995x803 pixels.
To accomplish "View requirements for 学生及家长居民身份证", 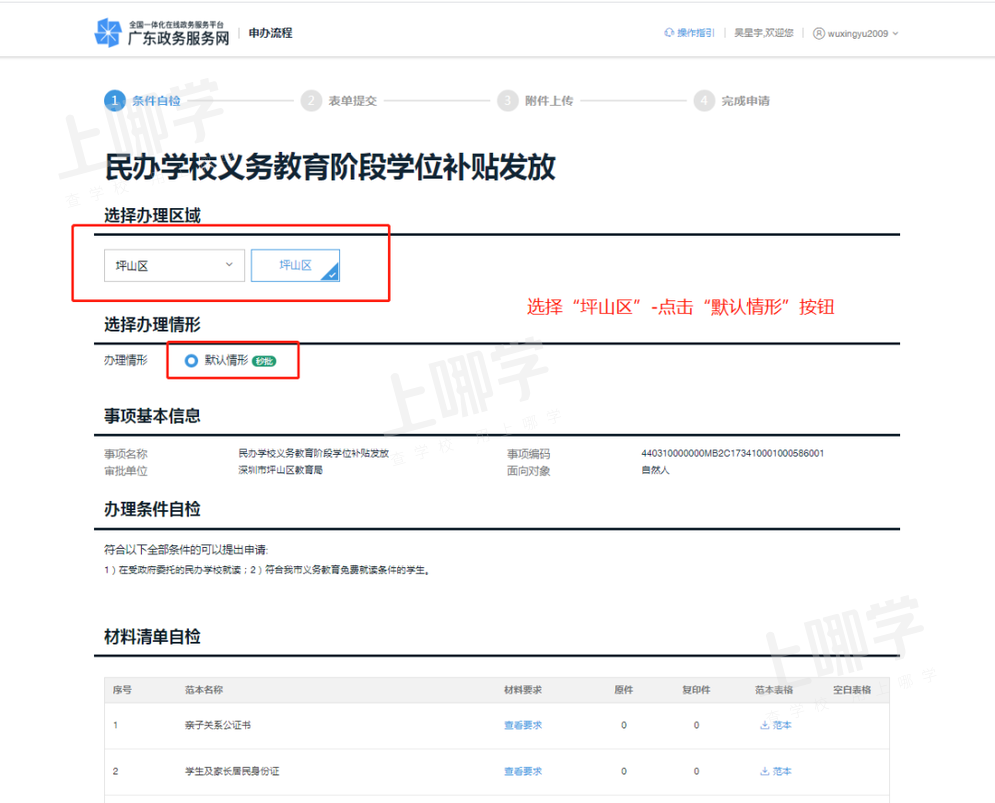I will [523, 771].
